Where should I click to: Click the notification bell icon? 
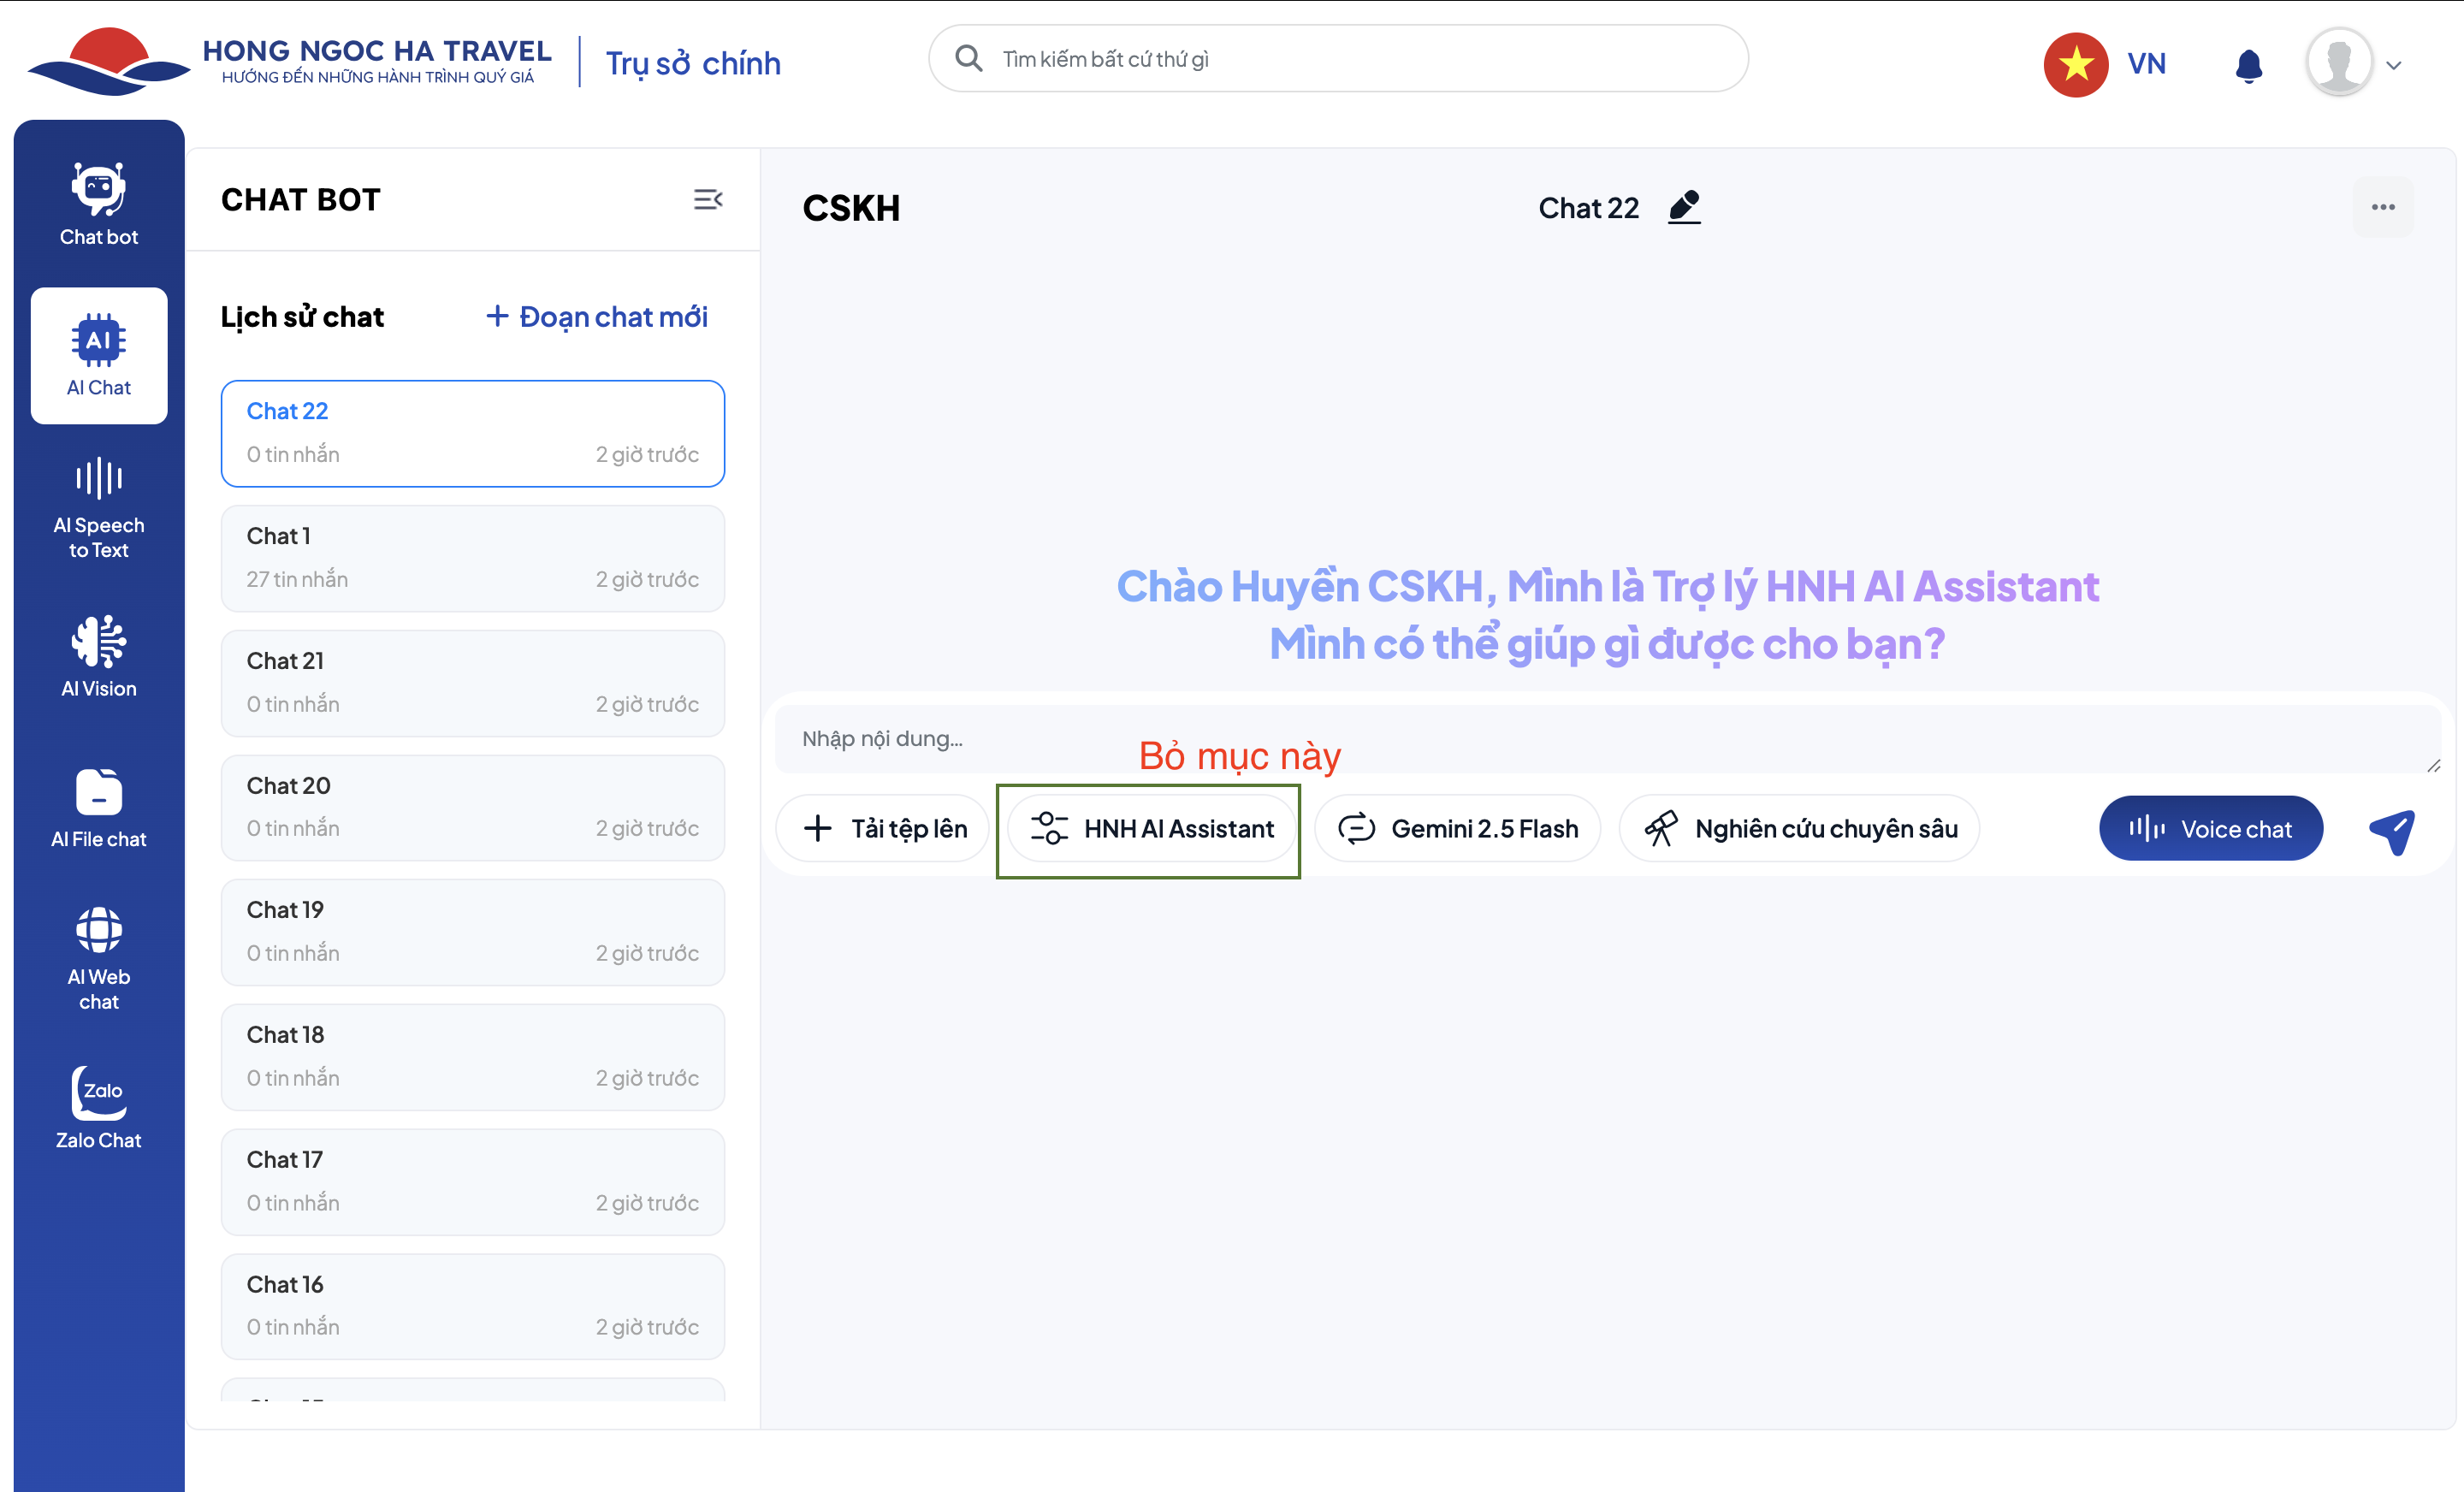pyautogui.click(x=2248, y=65)
